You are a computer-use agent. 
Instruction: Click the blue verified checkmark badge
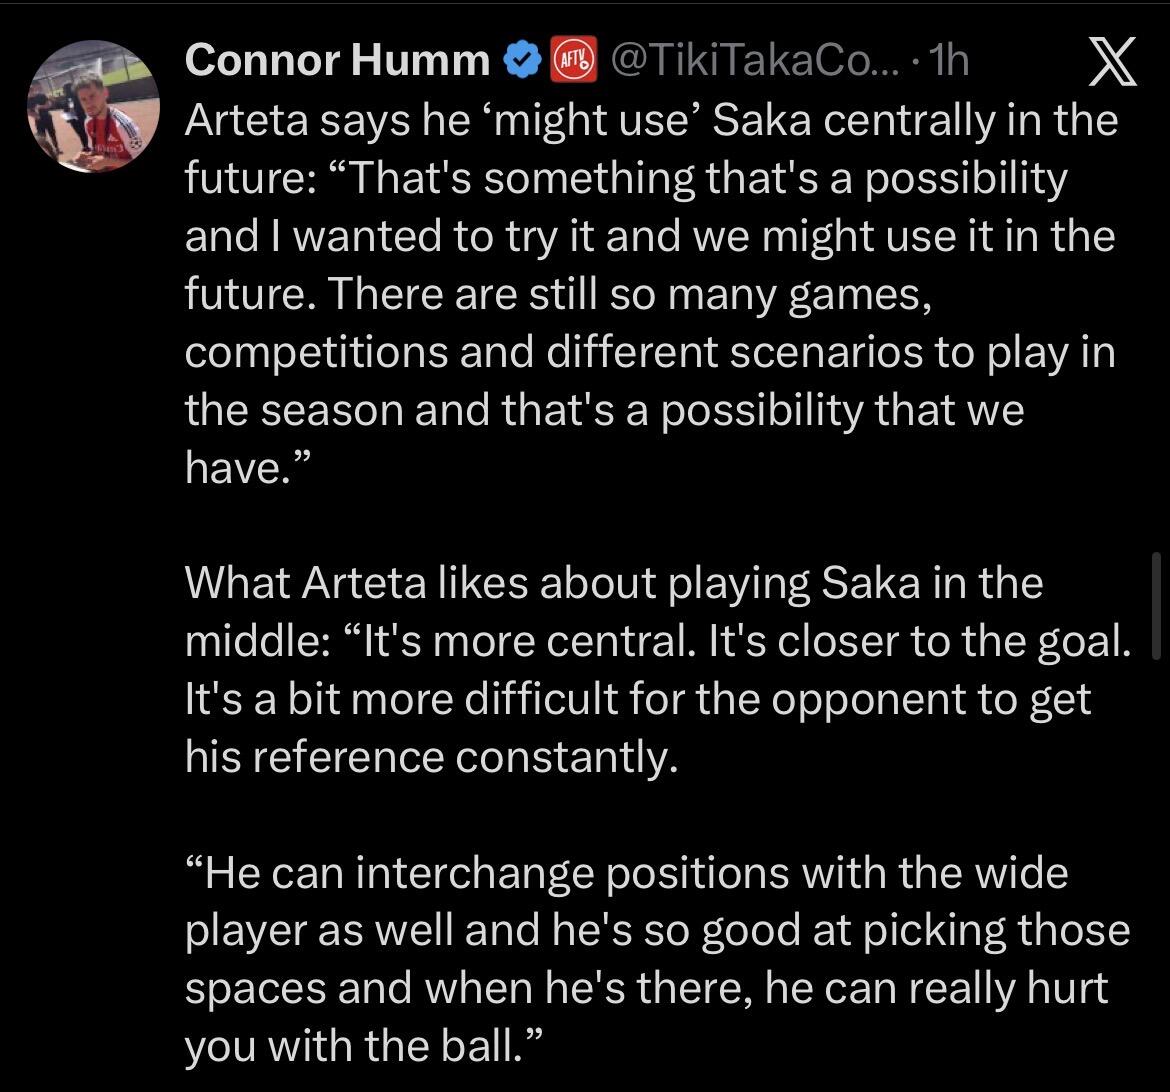click(x=522, y=62)
